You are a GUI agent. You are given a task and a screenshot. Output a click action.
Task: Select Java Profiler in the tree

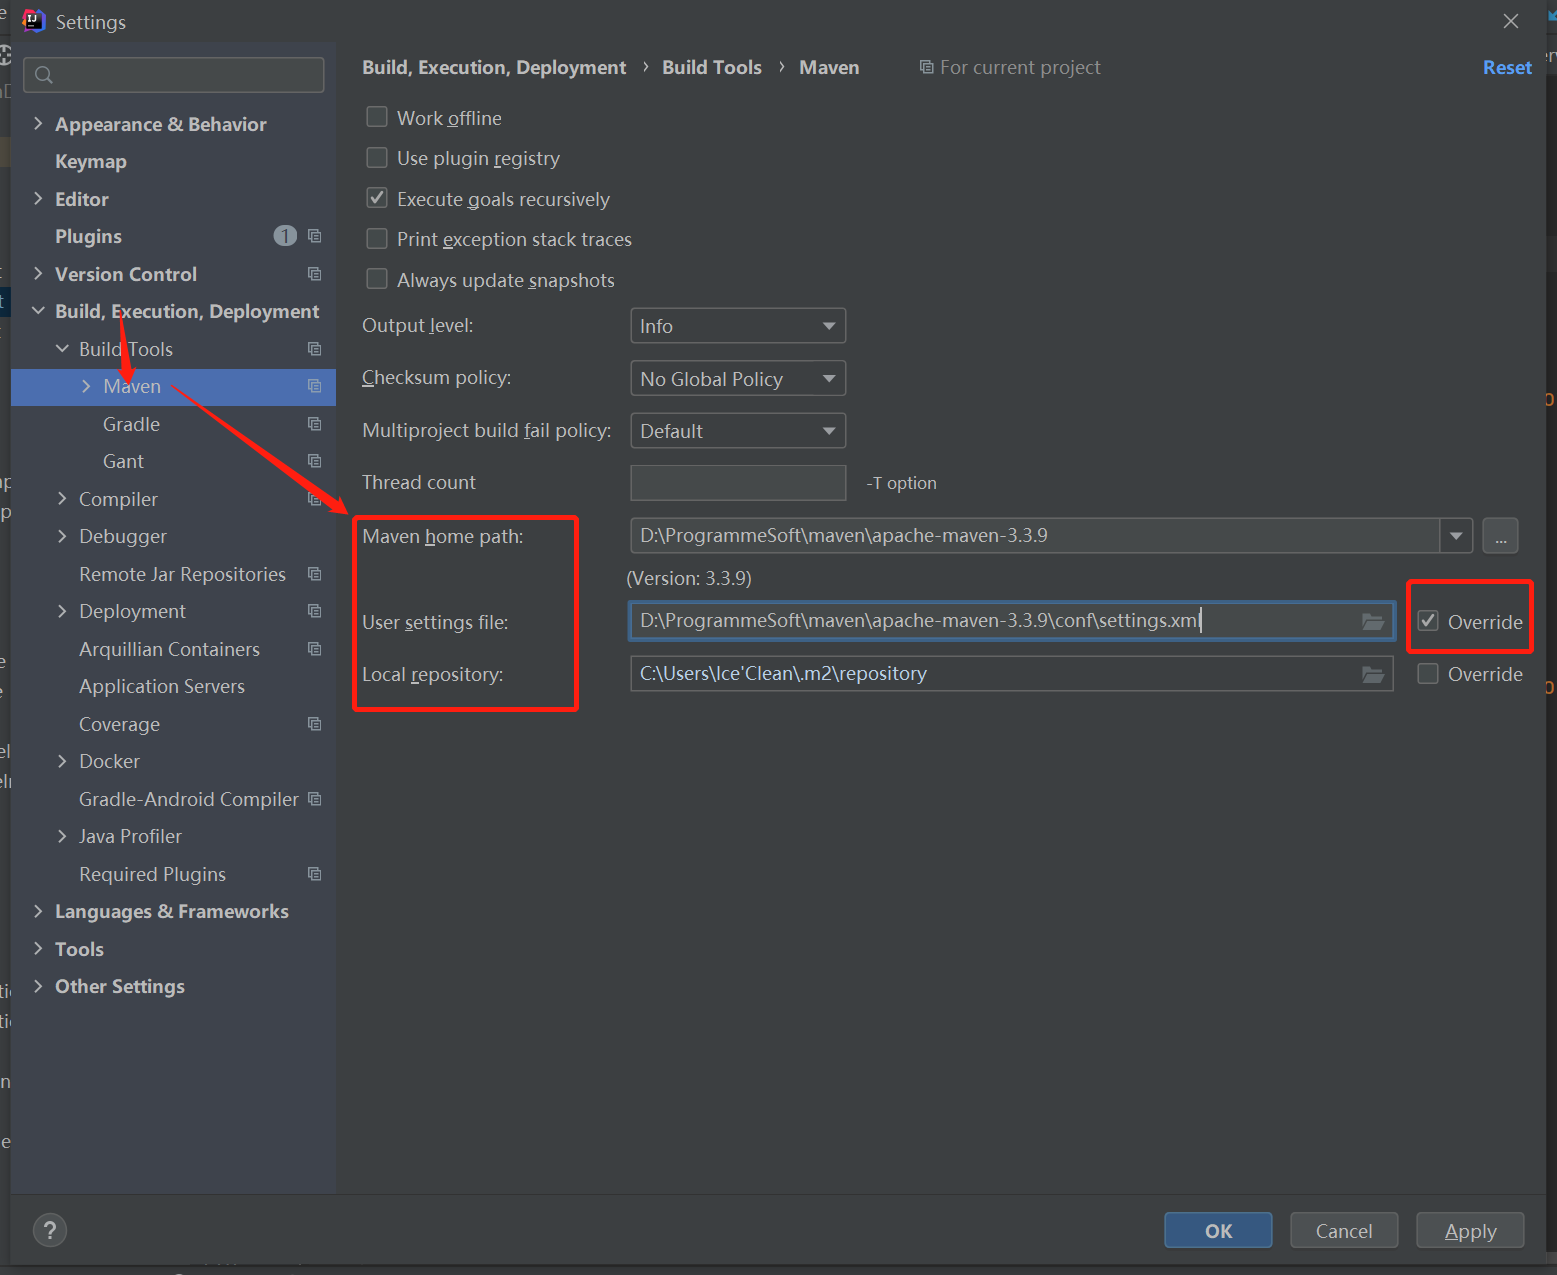[x=130, y=837]
